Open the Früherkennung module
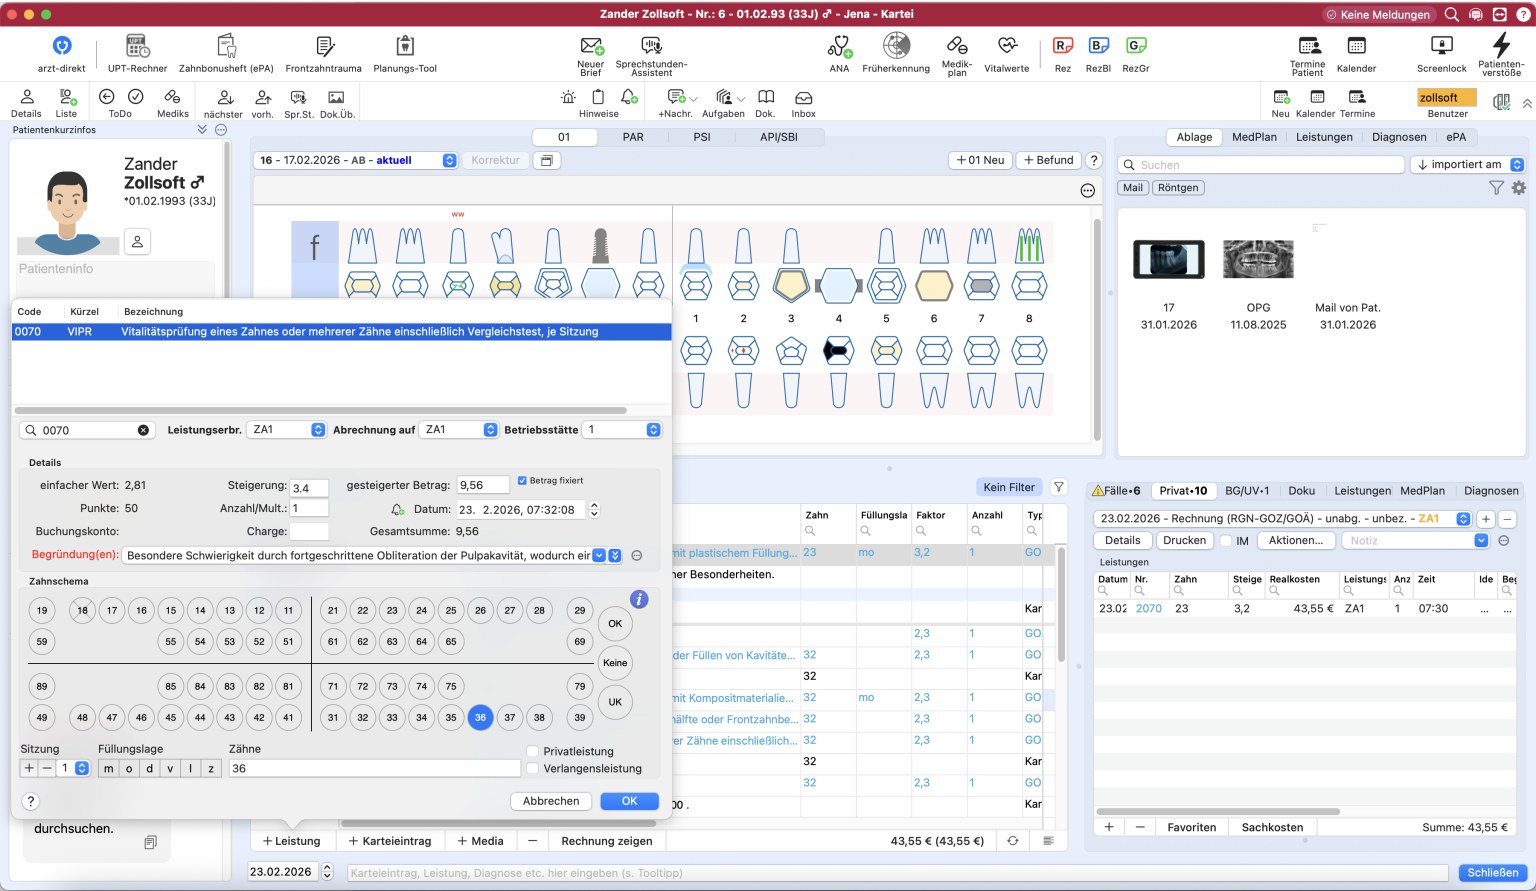 click(896, 46)
